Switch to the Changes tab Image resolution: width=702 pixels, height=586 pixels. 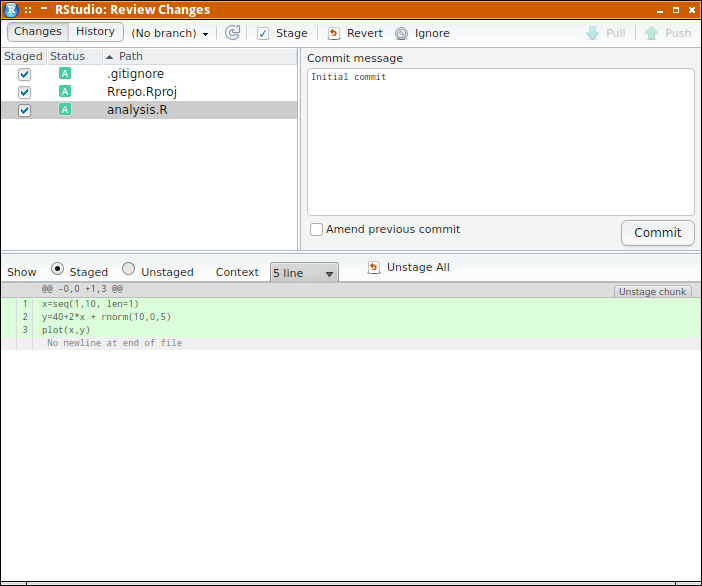[x=38, y=32]
